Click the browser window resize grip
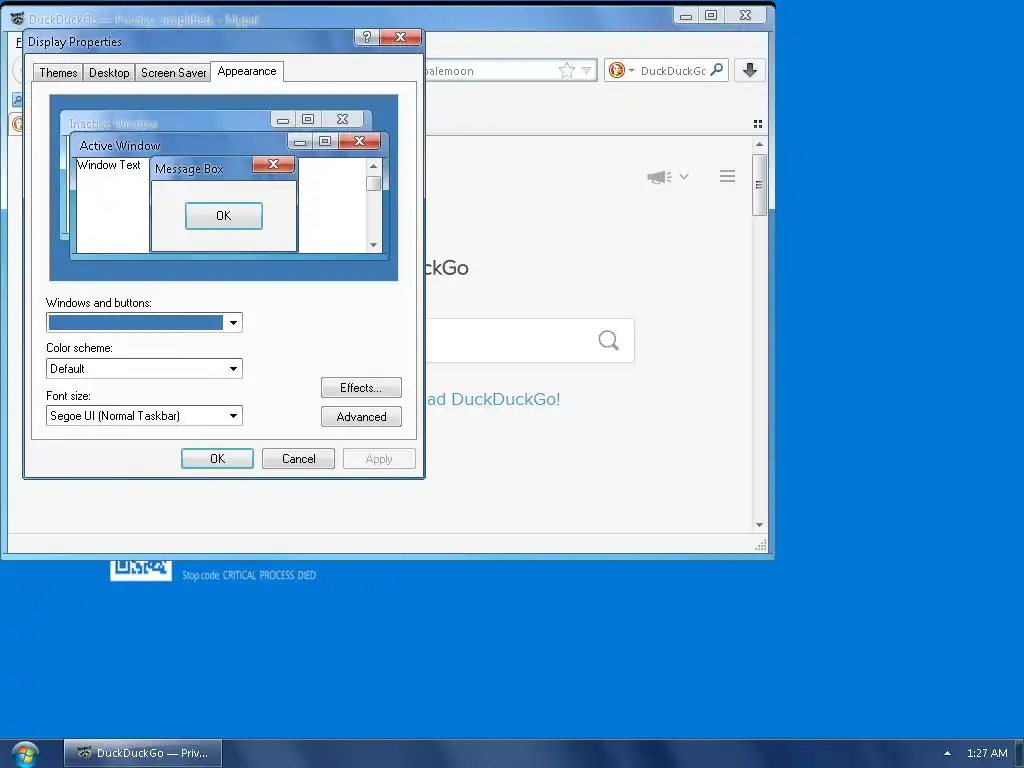1024x768 pixels. pos(761,545)
